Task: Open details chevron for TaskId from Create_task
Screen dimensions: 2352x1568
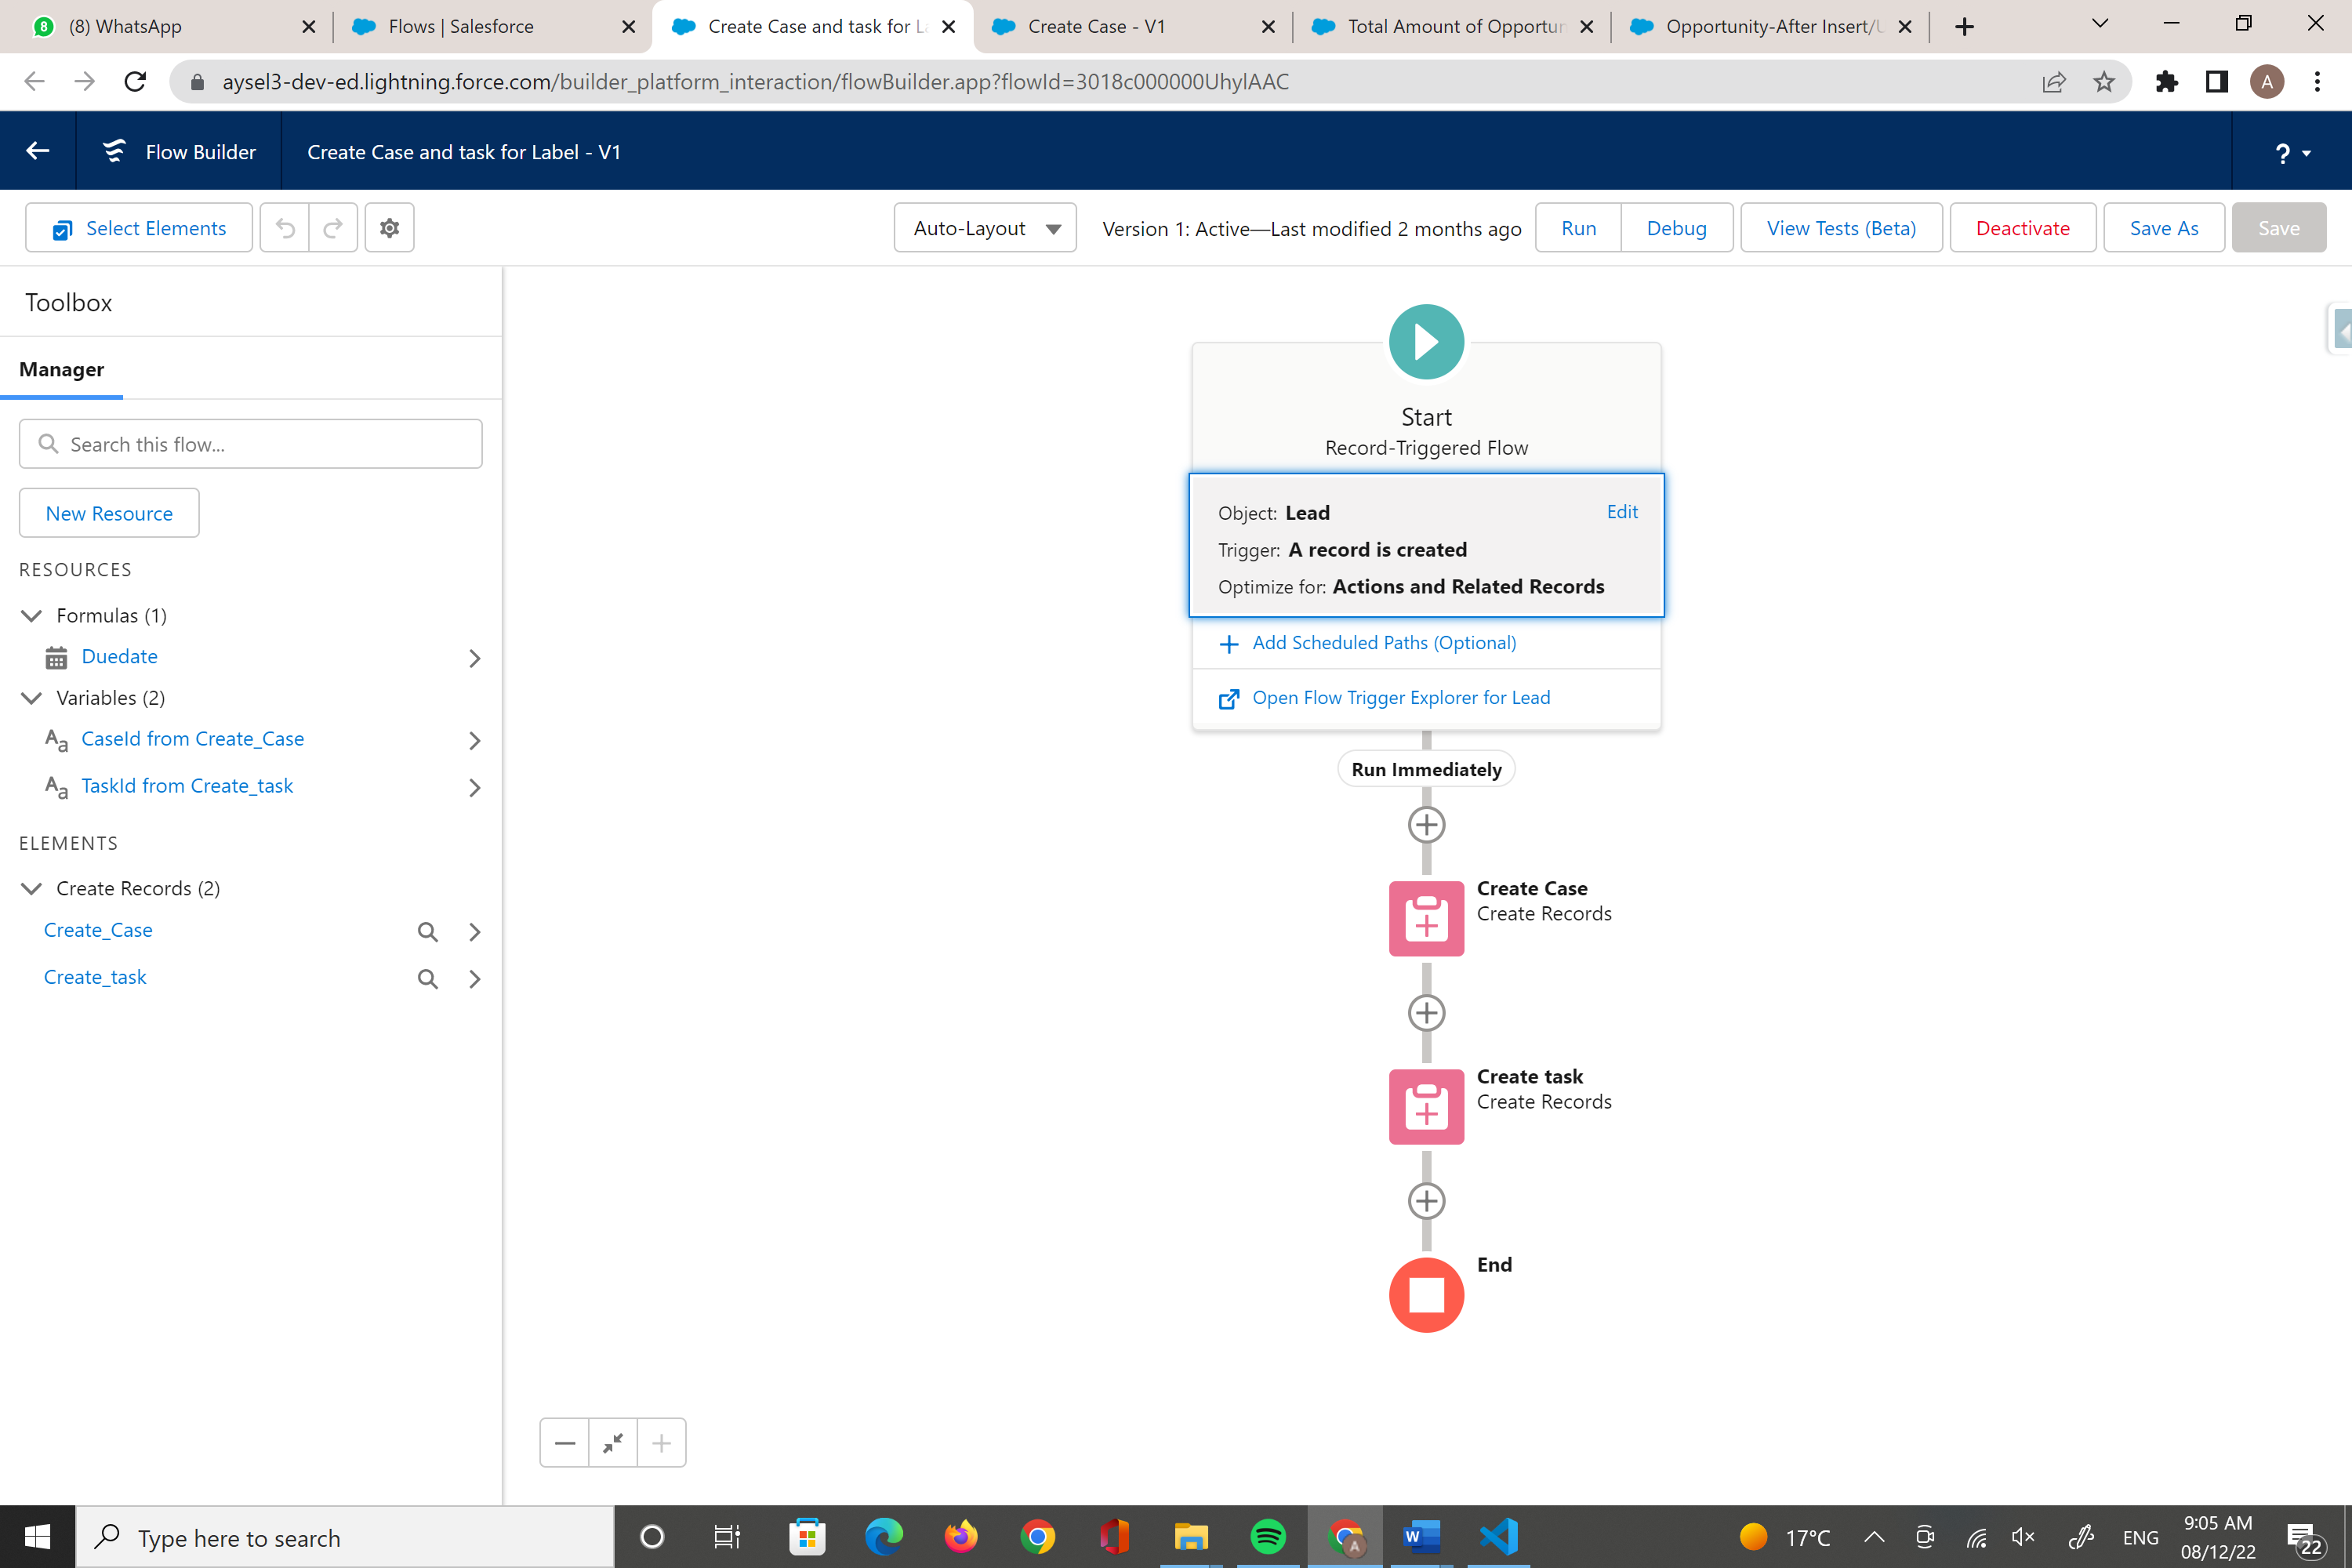Action: click(474, 787)
